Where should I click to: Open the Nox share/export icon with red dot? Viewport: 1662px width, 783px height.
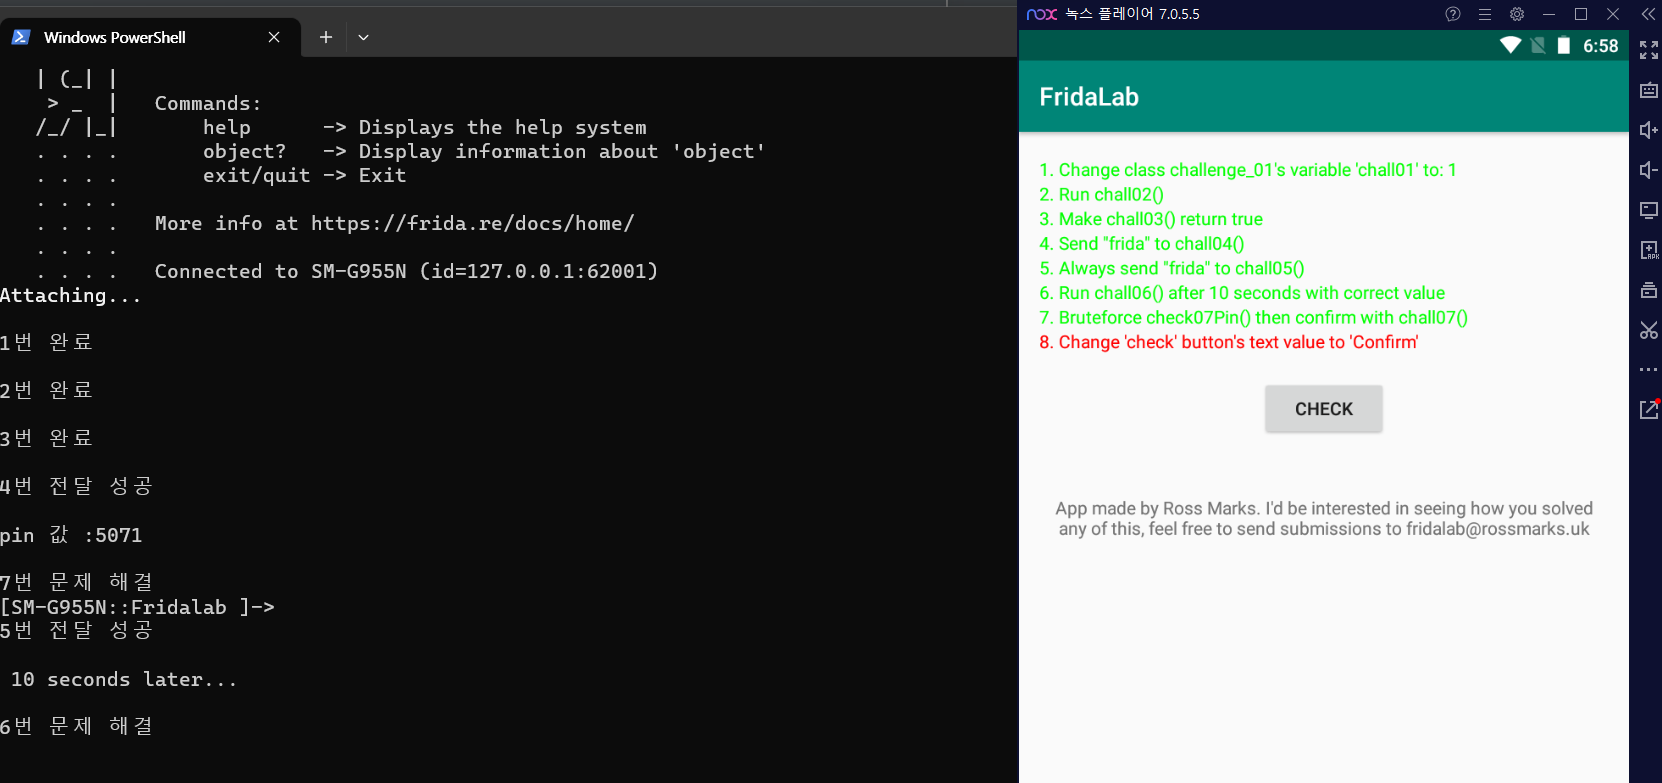tap(1649, 409)
